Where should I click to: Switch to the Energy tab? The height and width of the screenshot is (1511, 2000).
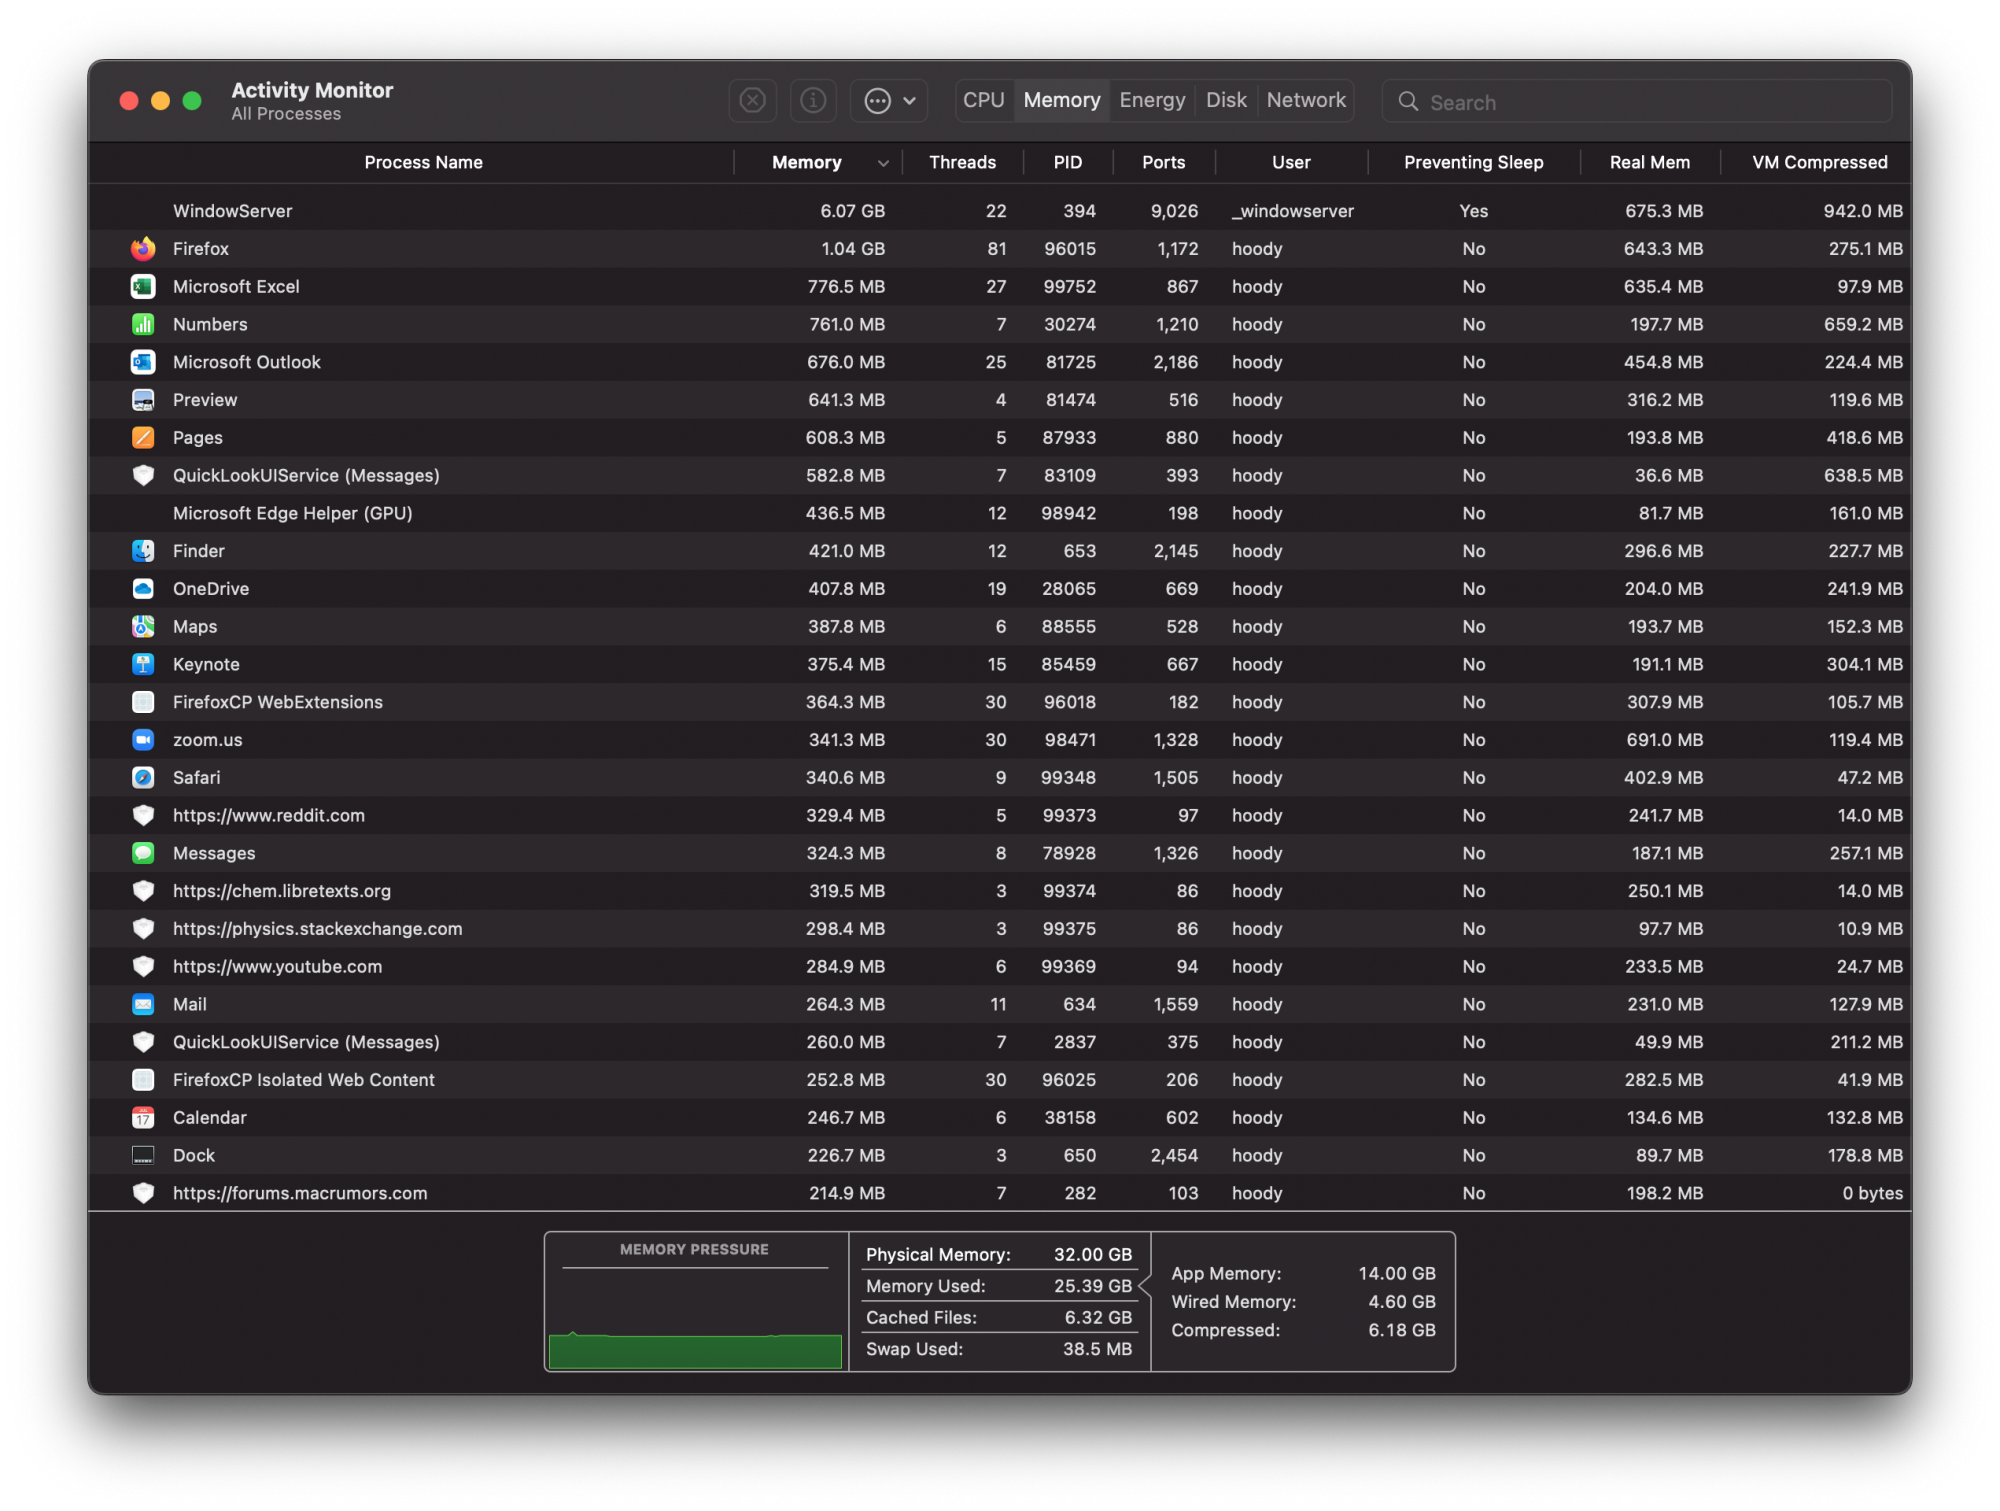point(1152,101)
